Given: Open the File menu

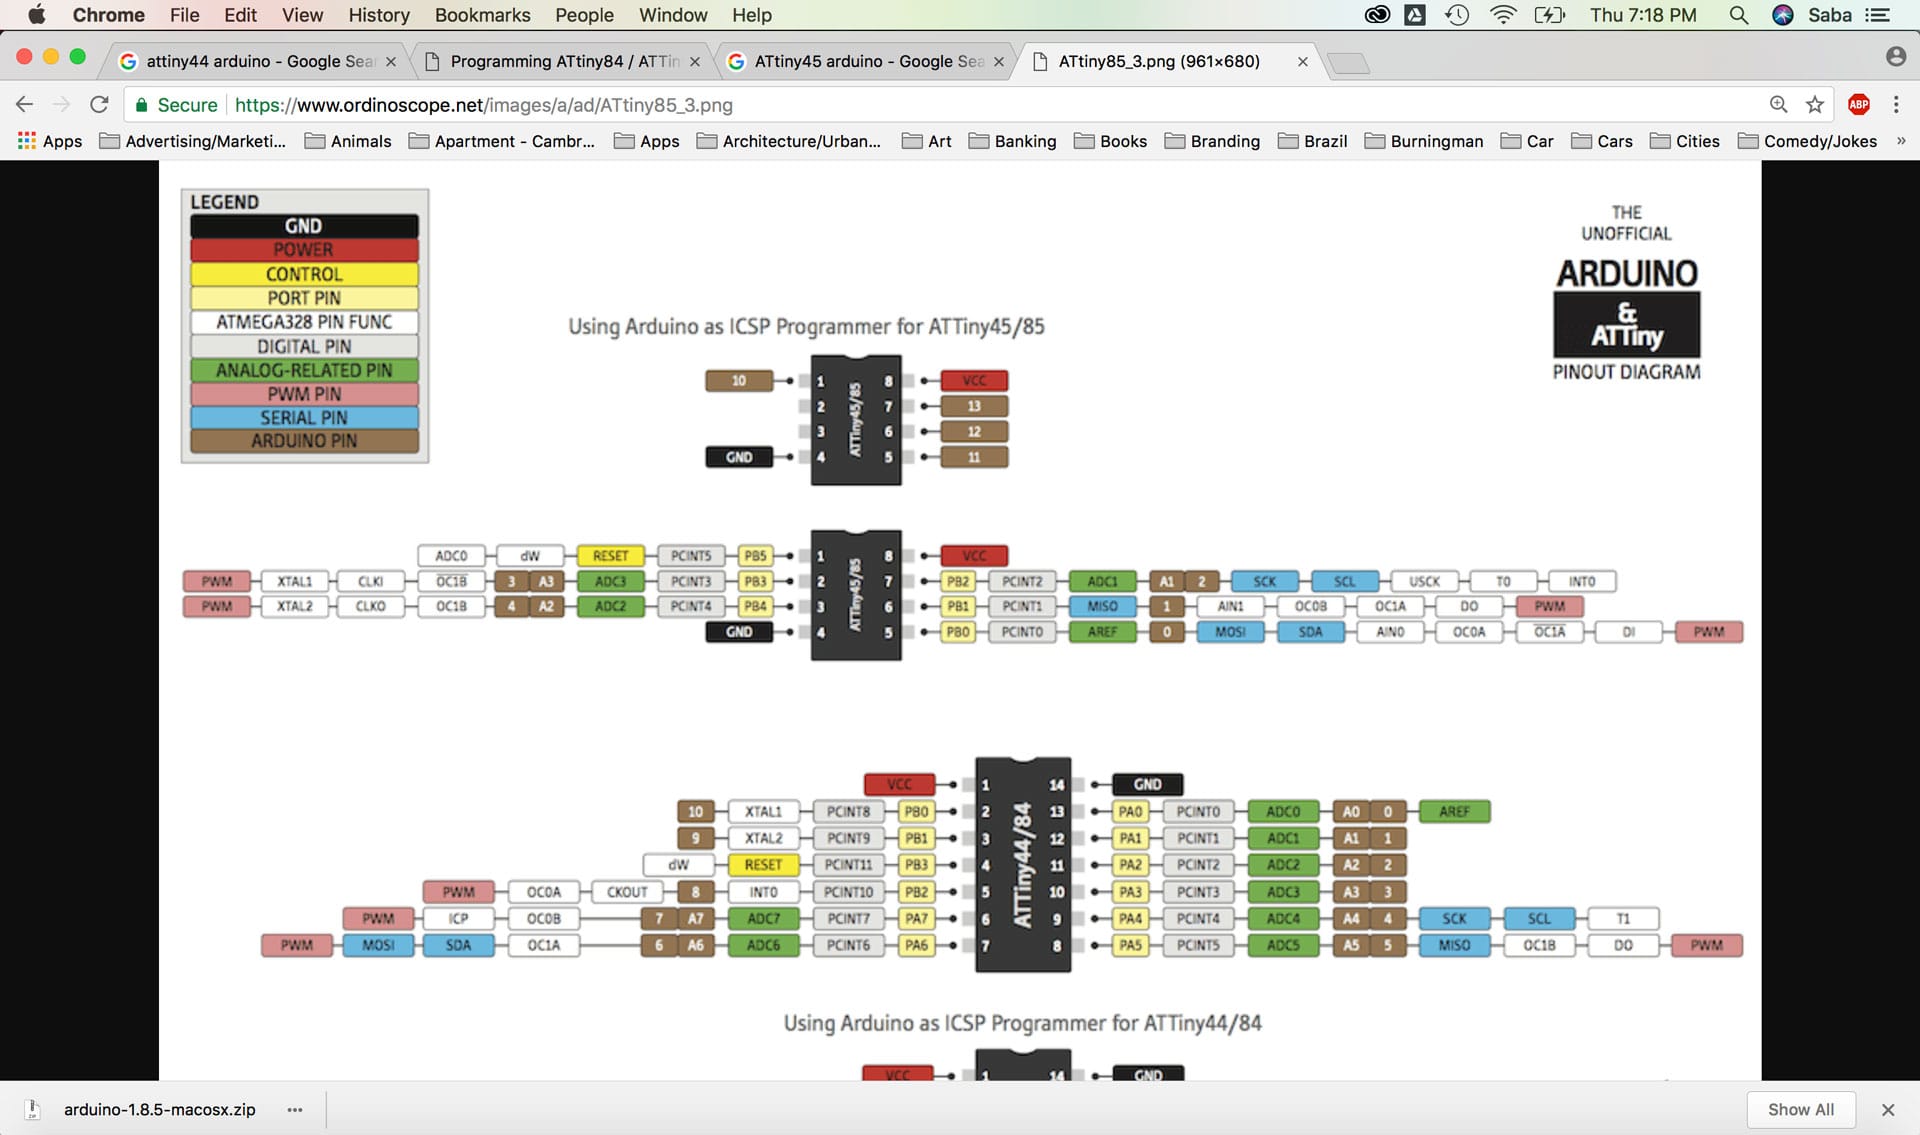Looking at the screenshot, I should pyautogui.click(x=184, y=15).
